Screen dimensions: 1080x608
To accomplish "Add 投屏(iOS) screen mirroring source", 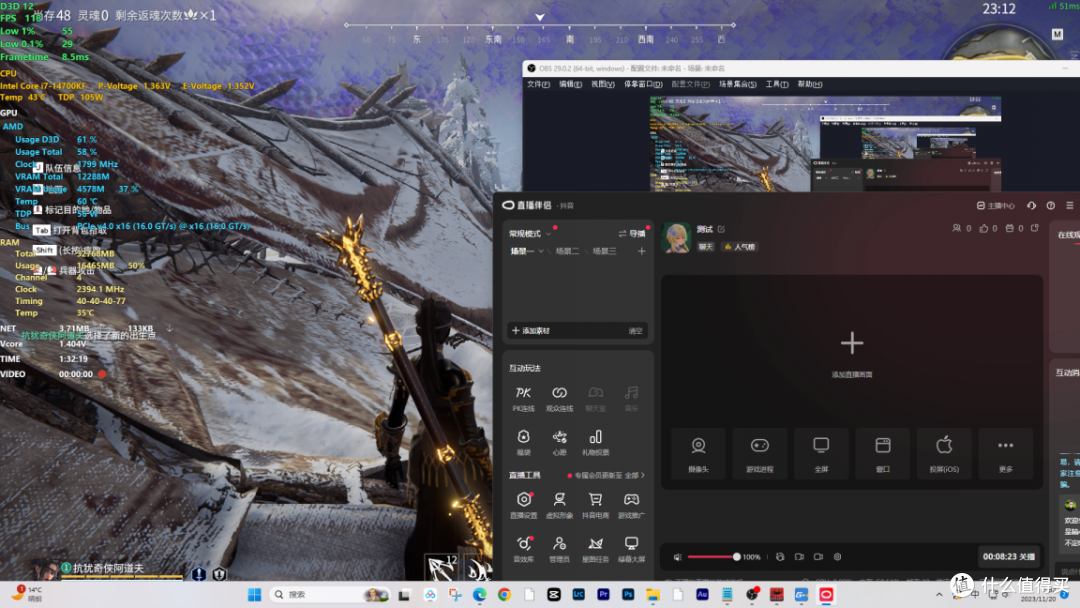I will pyautogui.click(x=944, y=452).
